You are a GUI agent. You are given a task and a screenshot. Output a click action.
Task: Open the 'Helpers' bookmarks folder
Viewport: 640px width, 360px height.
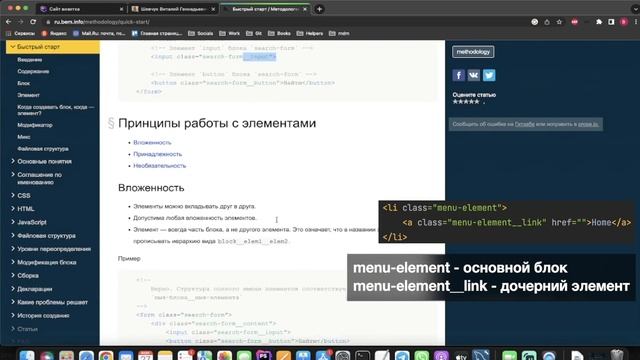[x=310, y=33]
